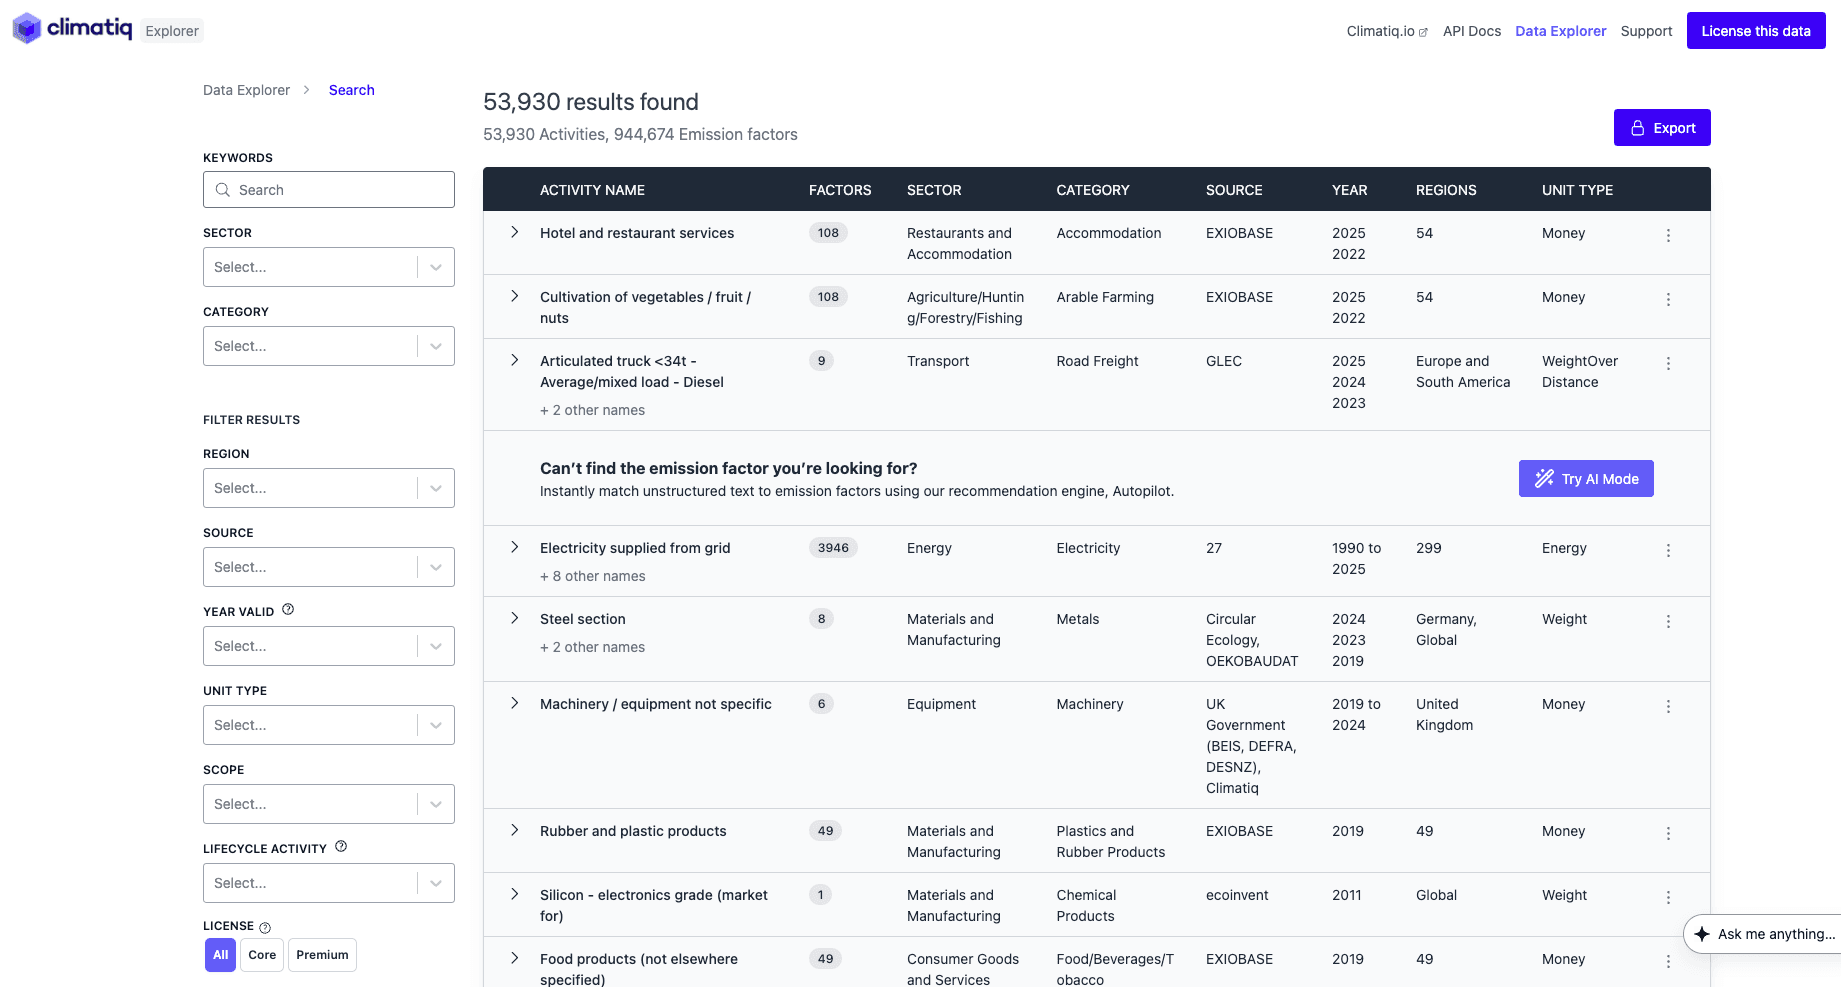Click Try AI Mode button

coord(1586,478)
